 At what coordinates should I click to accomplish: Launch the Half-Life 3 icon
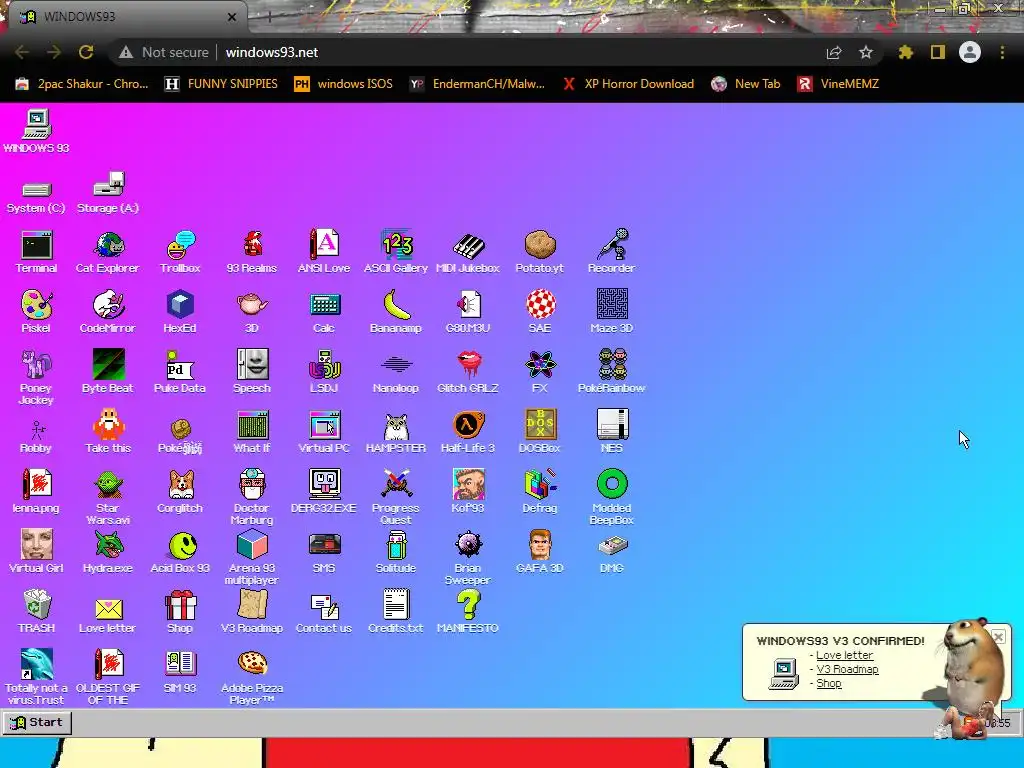click(468, 432)
